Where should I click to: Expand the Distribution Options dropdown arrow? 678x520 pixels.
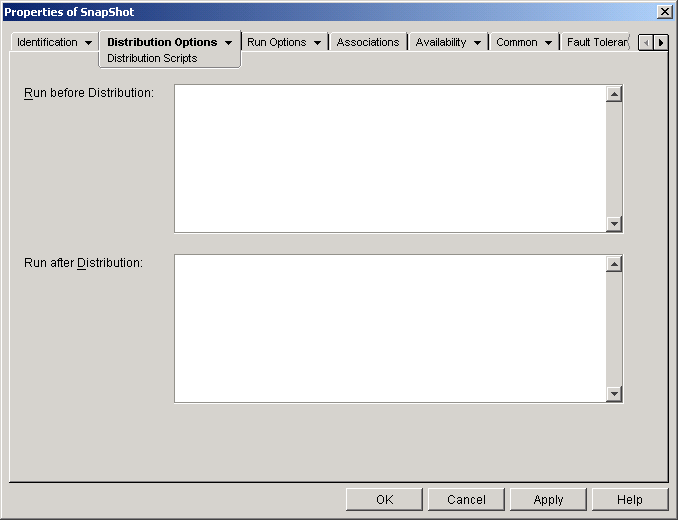(228, 43)
